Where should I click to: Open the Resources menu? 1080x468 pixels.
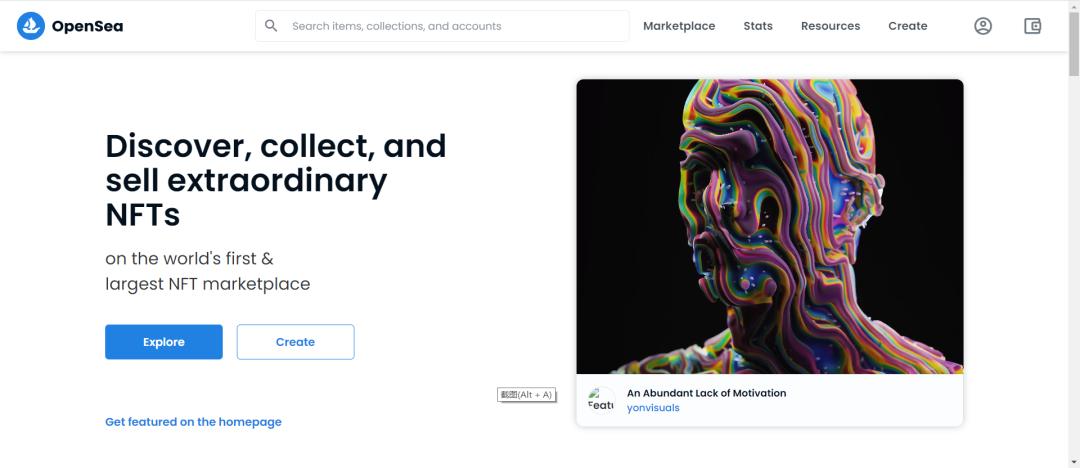pyautogui.click(x=830, y=26)
